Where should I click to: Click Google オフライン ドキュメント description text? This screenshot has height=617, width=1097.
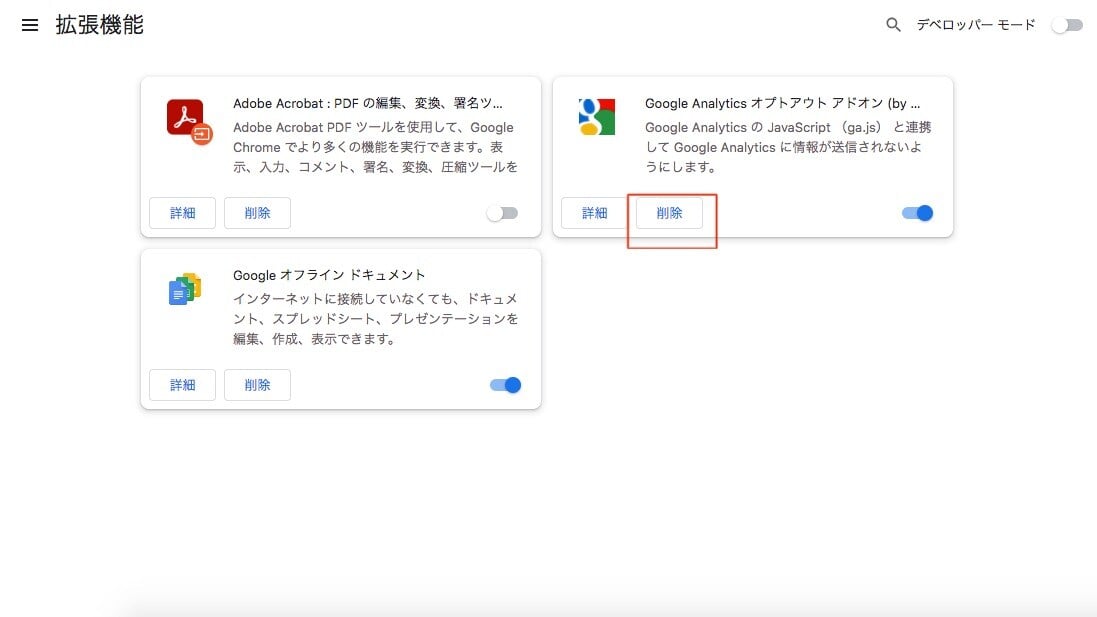376,319
